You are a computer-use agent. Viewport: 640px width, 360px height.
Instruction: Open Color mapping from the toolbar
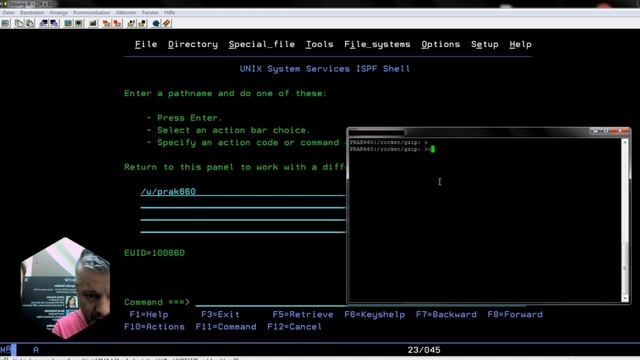pos(78,23)
